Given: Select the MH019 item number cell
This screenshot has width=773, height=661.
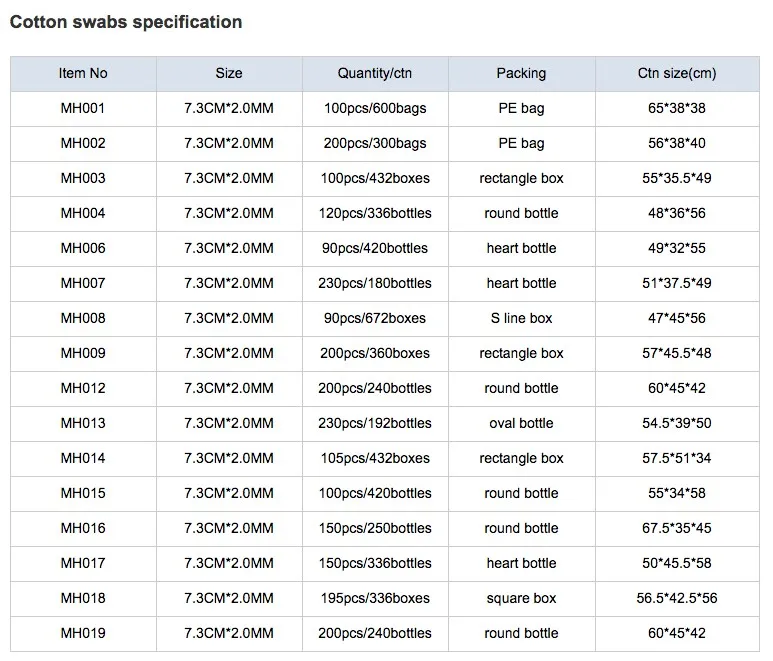Looking at the screenshot, I should (x=83, y=633).
